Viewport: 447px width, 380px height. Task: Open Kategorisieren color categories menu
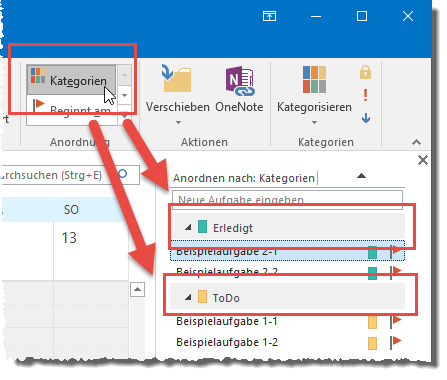click(x=314, y=95)
